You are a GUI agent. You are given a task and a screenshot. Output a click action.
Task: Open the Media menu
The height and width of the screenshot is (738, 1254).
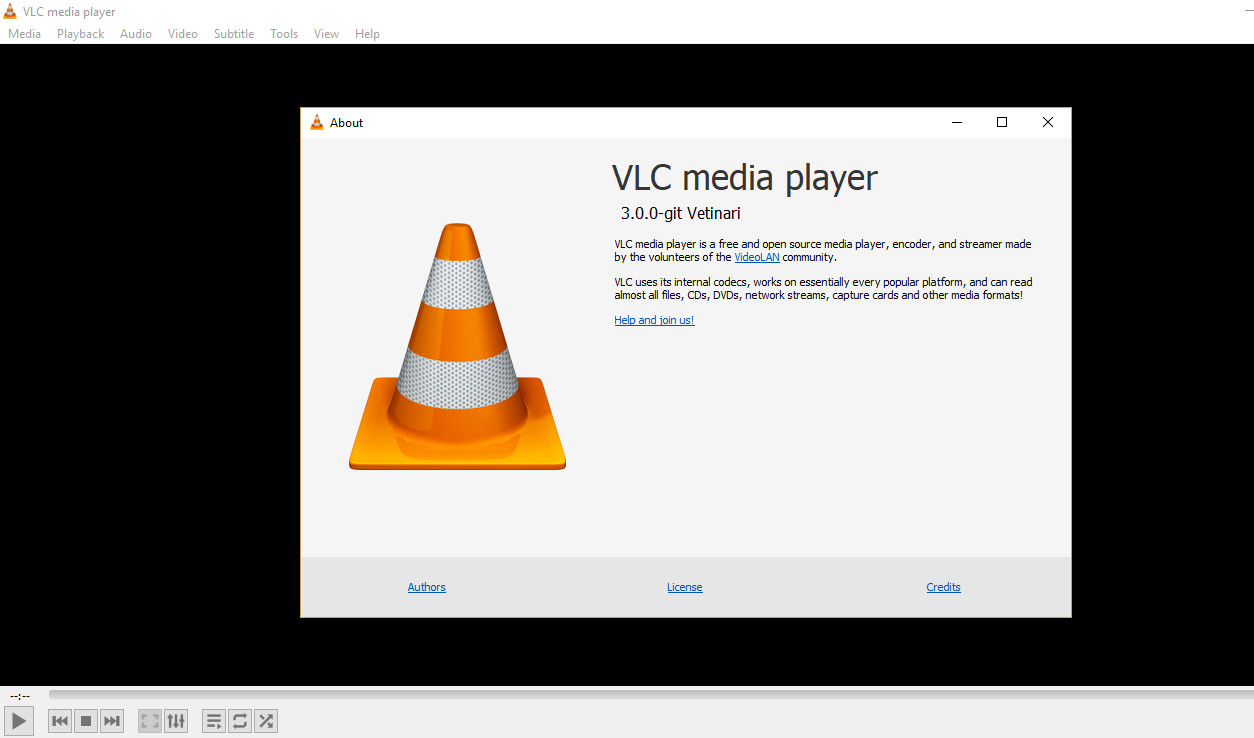(24, 34)
